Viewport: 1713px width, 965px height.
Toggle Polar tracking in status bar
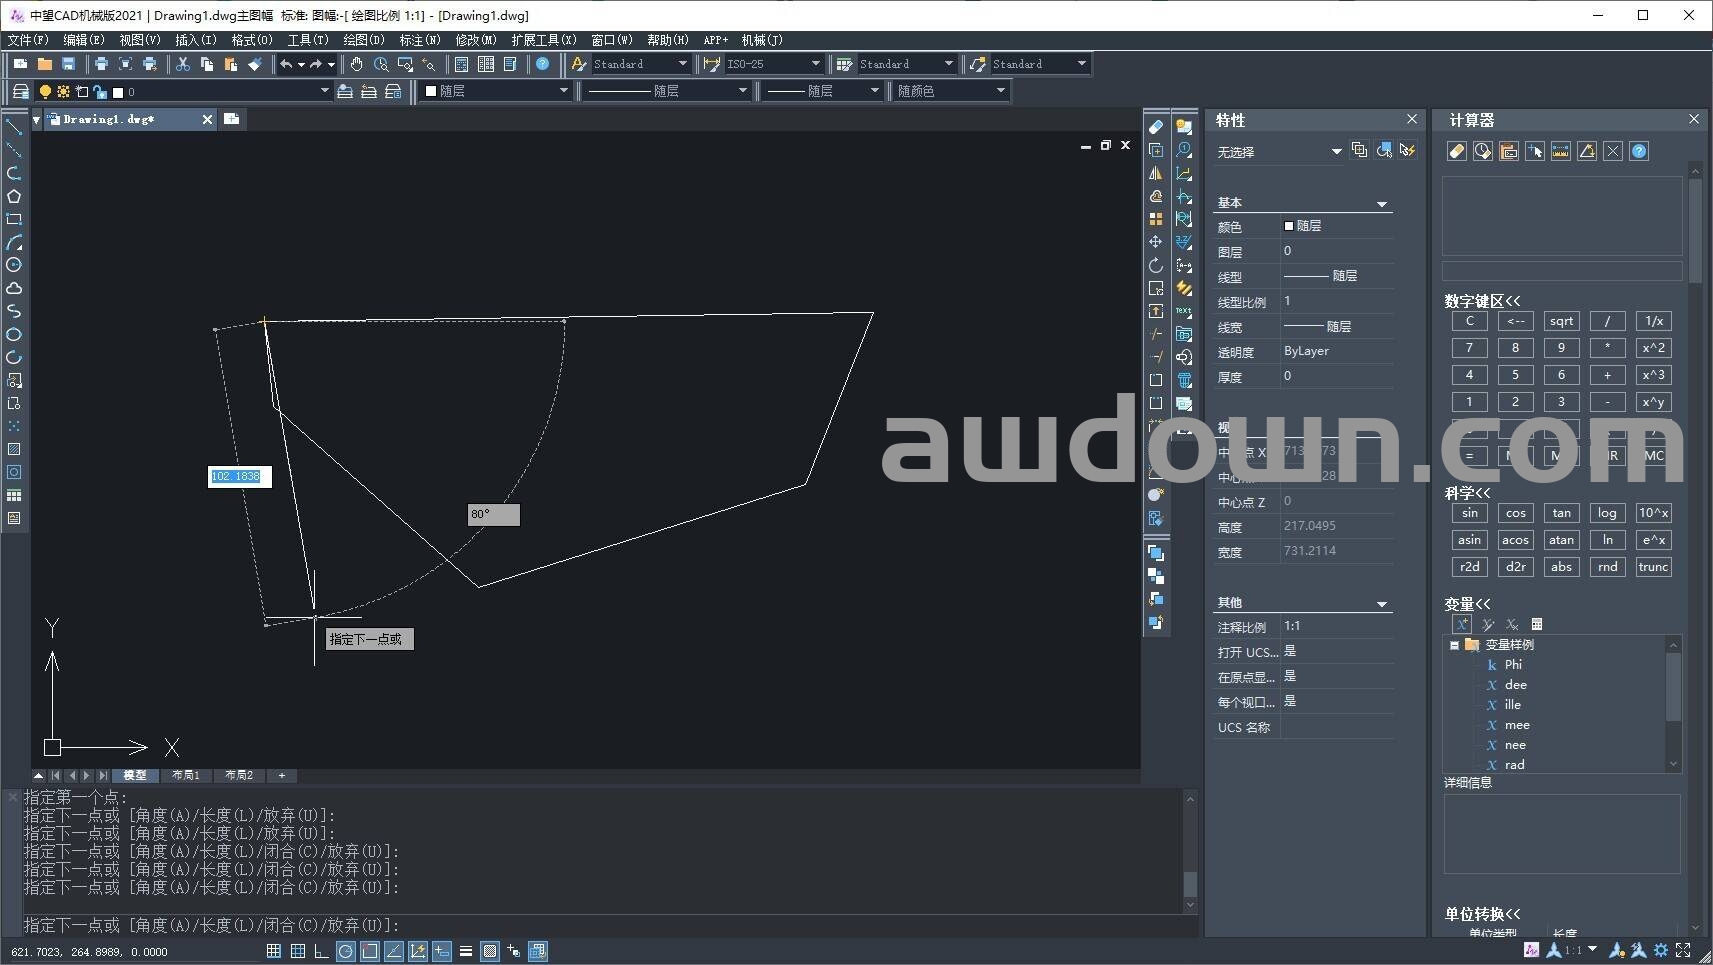[x=345, y=951]
